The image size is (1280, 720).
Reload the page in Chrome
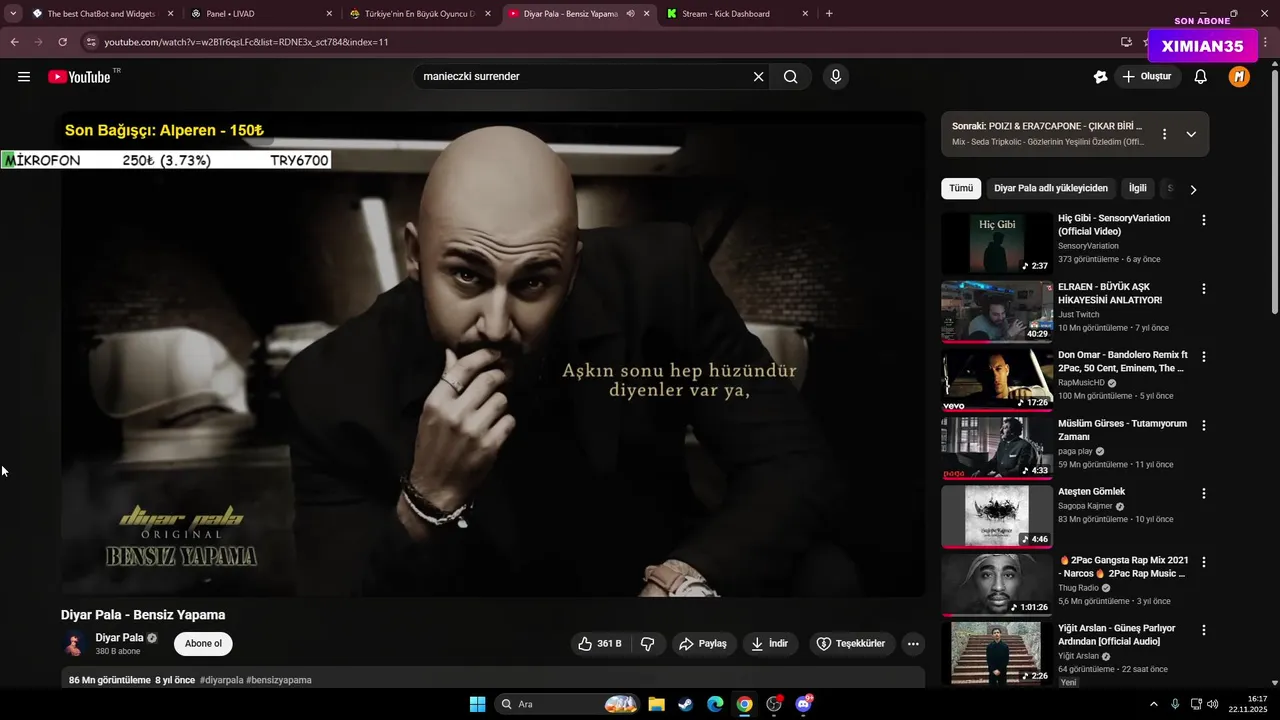point(62,42)
